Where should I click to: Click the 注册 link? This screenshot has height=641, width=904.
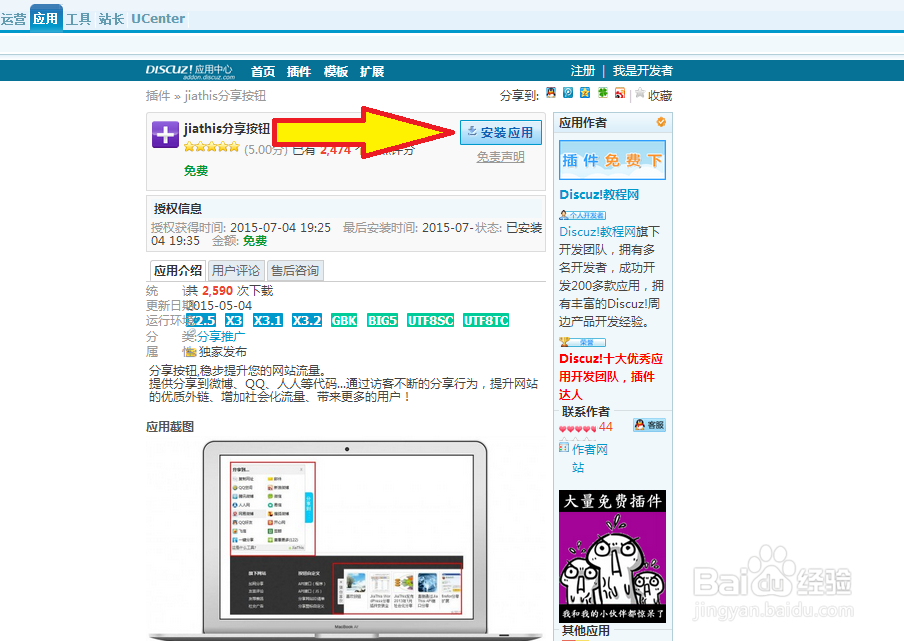pyautogui.click(x=582, y=71)
